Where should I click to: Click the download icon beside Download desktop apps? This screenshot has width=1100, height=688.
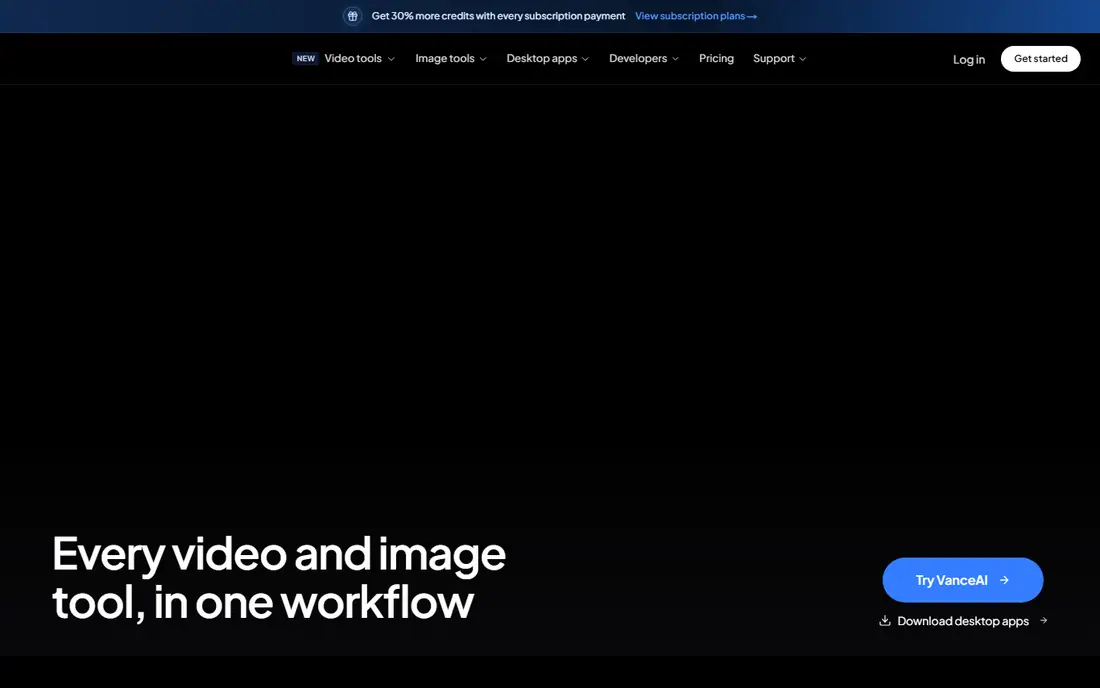(885, 621)
